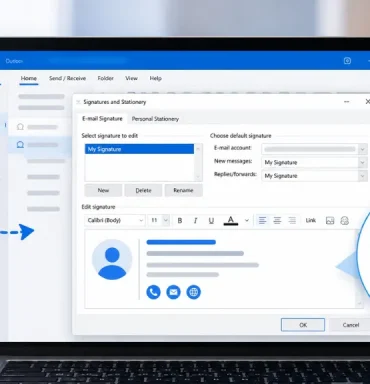Switch to E-mail Signature tab
The width and height of the screenshot is (370, 384).
(102, 119)
